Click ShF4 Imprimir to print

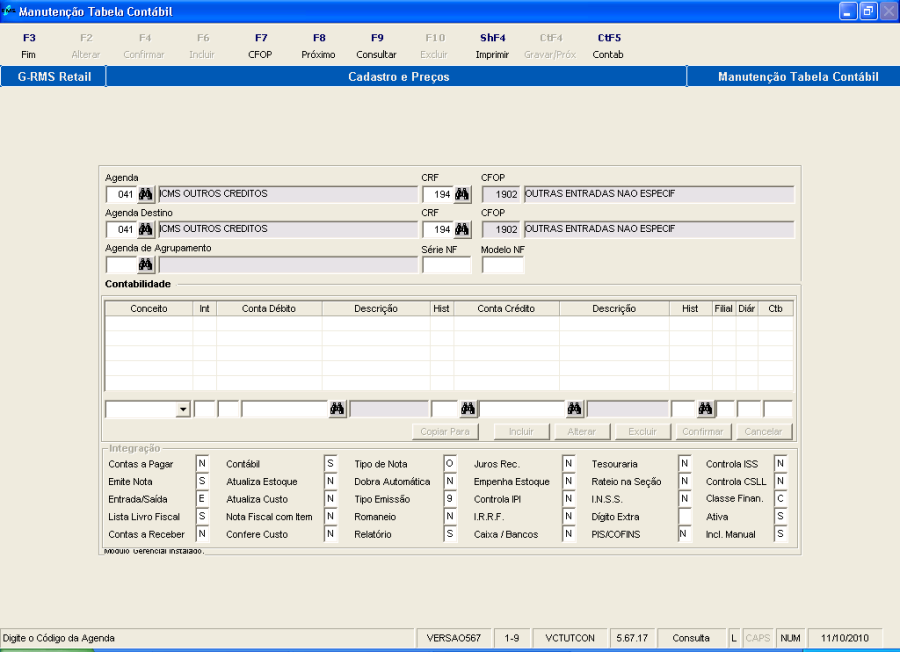coord(492,46)
